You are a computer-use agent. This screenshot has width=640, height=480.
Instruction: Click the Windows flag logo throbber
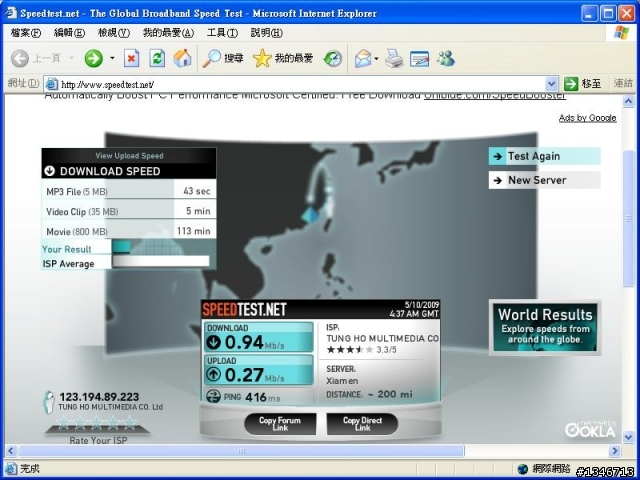[x=622, y=32]
